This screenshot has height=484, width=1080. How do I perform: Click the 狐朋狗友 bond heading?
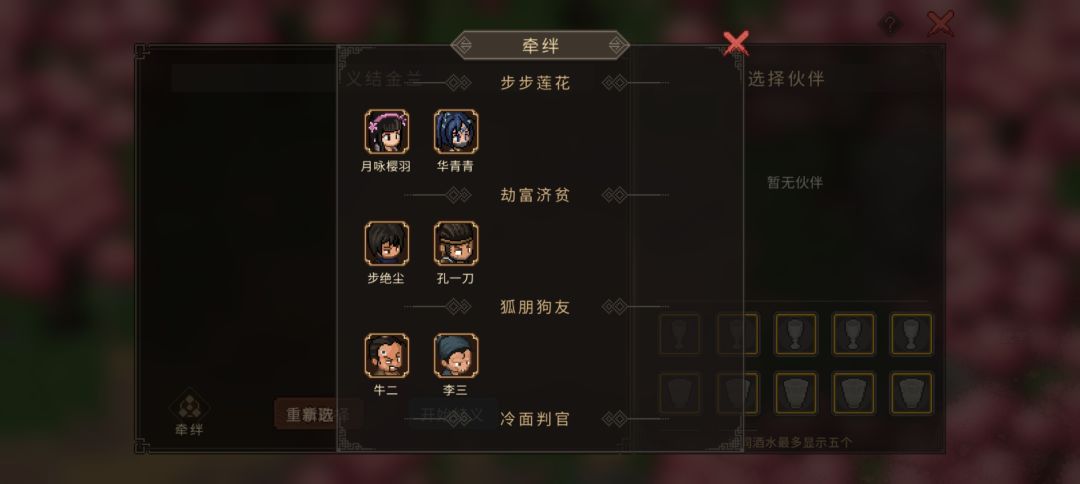coord(535,307)
